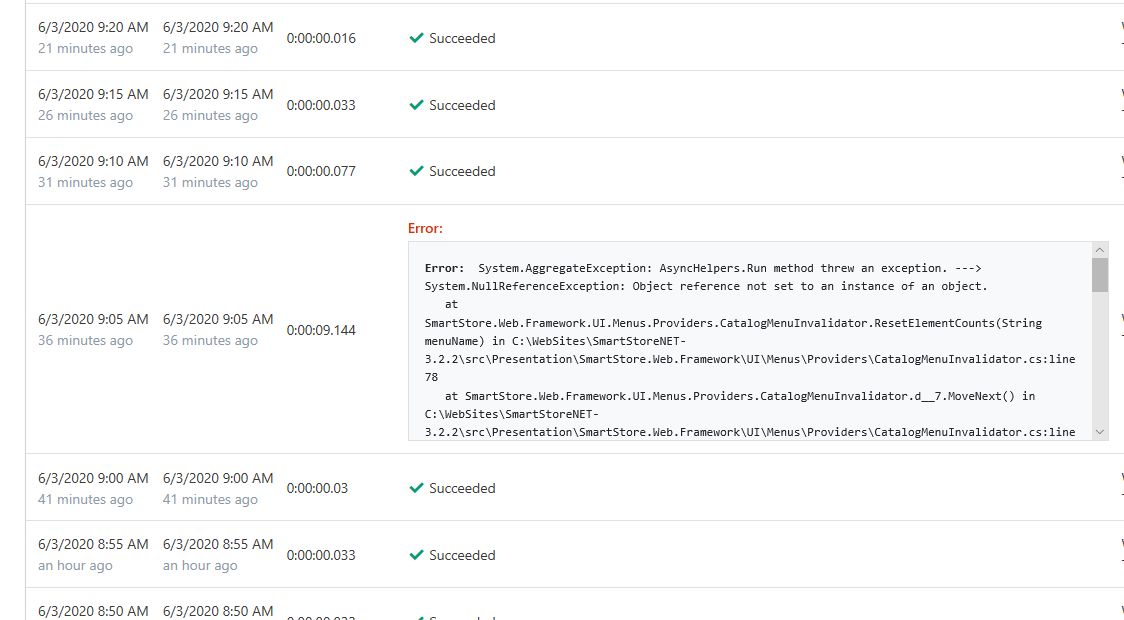The width and height of the screenshot is (1124, 620).
Task: Click the down arrow on the error box scrollbar
Action: [x=1100, y=432]
